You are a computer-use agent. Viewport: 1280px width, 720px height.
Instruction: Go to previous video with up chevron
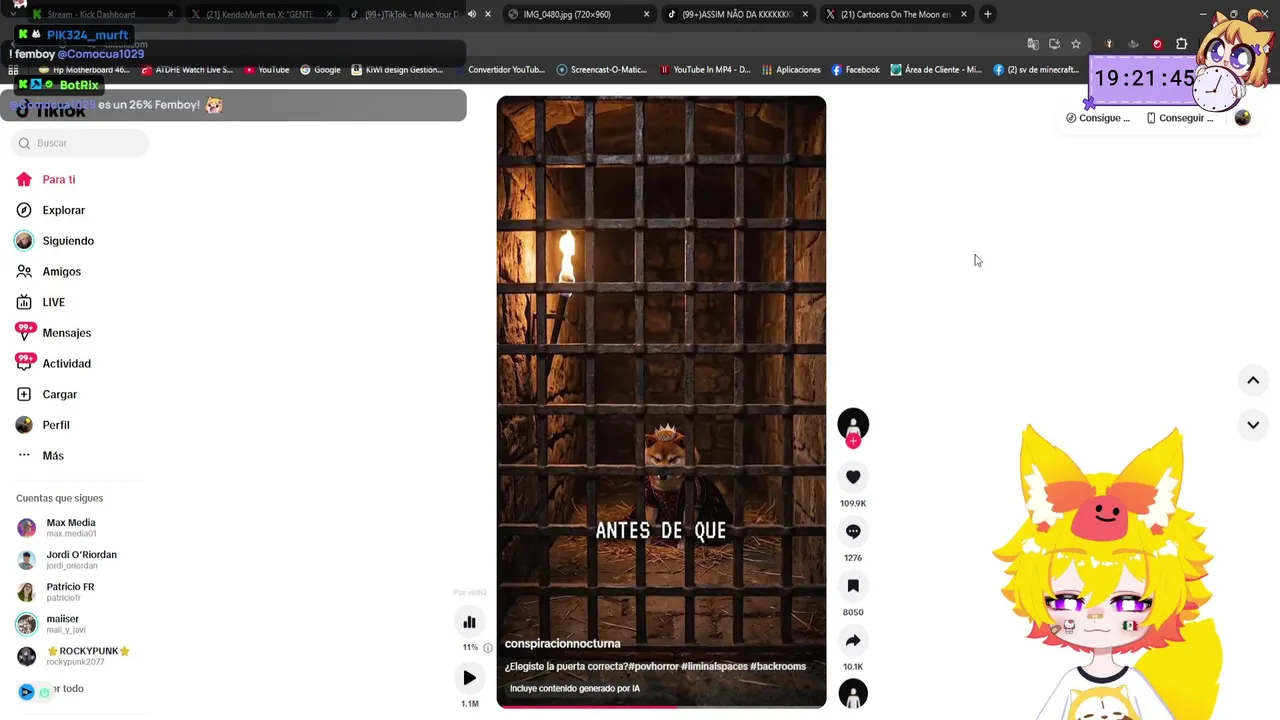(1253, 380)
